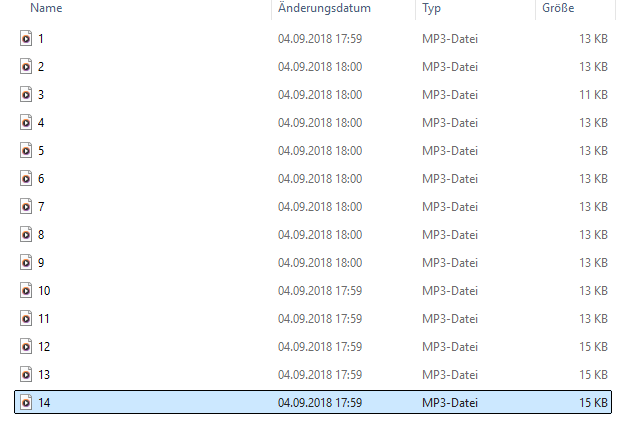Click the Typ column header
Viewport: 621px width, 427px height.
432,9
